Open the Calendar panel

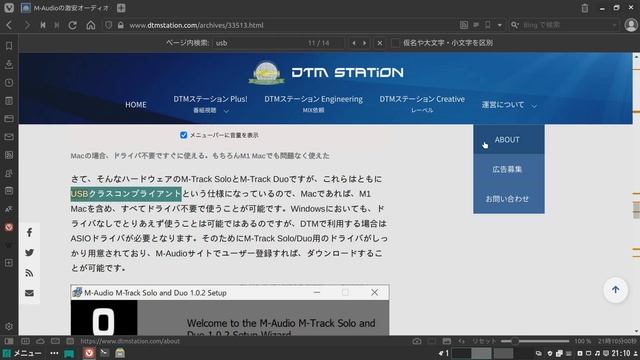point(9,191)
